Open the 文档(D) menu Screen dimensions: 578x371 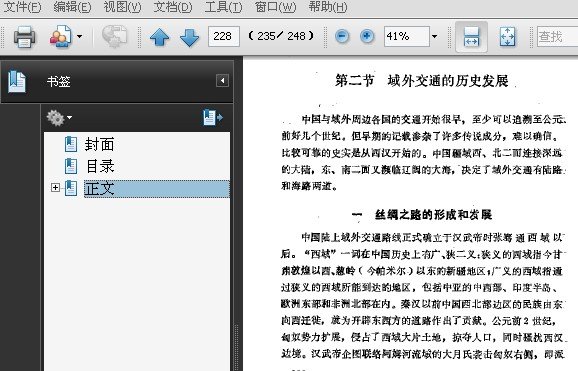coord(173,7)
